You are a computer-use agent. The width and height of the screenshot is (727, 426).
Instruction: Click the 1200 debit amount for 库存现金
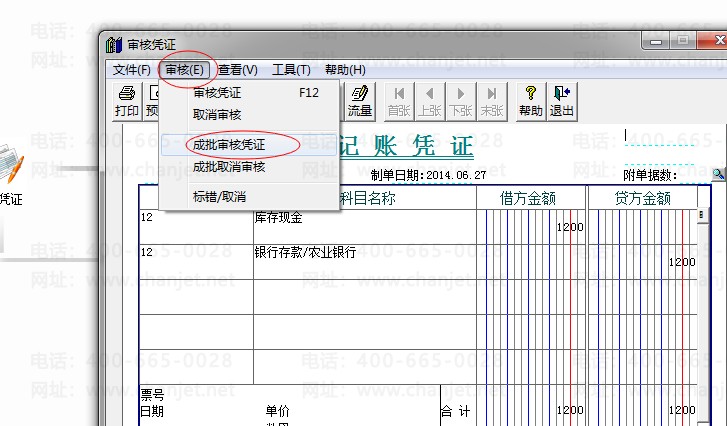pos(570,227)
